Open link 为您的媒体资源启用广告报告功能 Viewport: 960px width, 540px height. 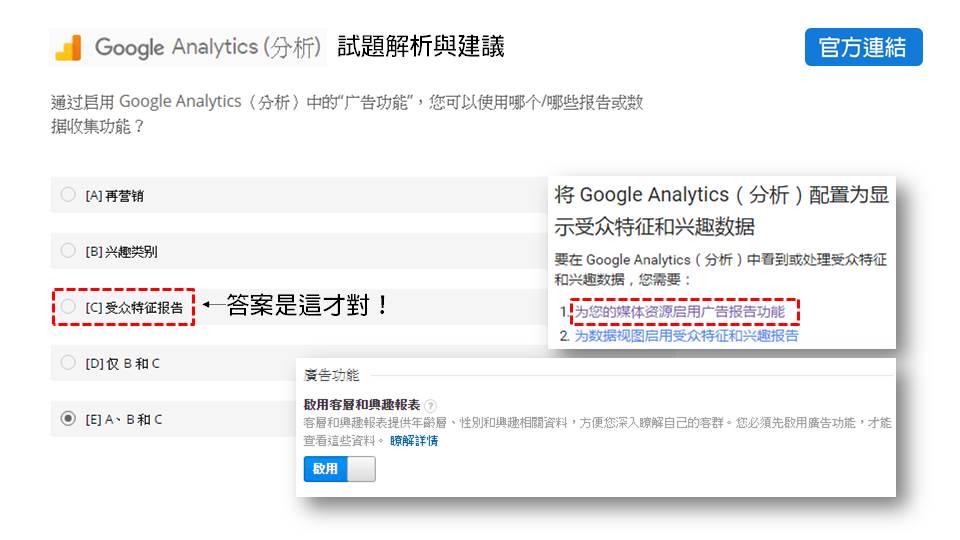(686, 312)
